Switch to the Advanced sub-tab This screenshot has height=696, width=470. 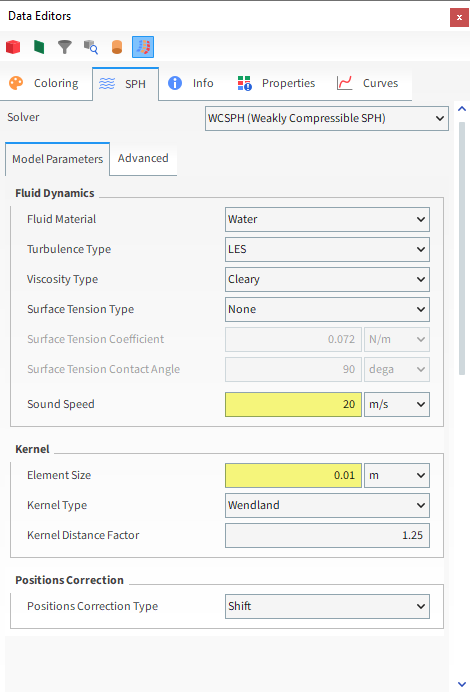[x=143, y=158]
